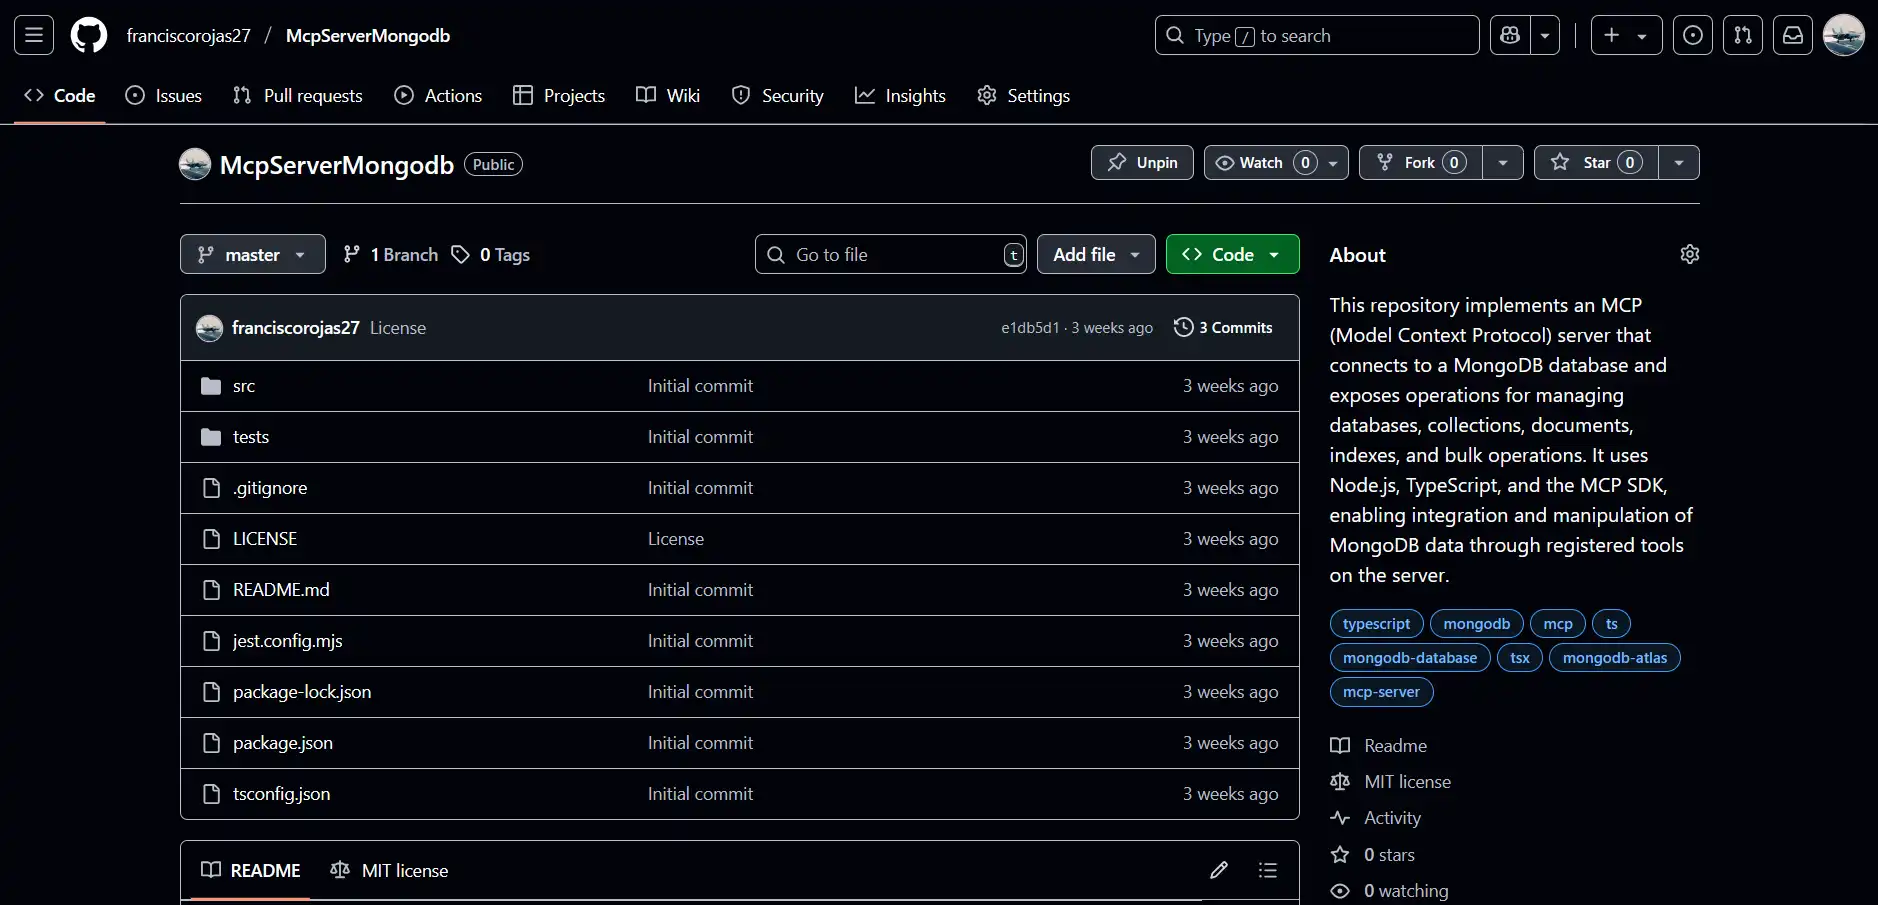The width and height of the screenshot is (1878, 905).
Task: Open the .gitignore file
Action: coord(270,488)
